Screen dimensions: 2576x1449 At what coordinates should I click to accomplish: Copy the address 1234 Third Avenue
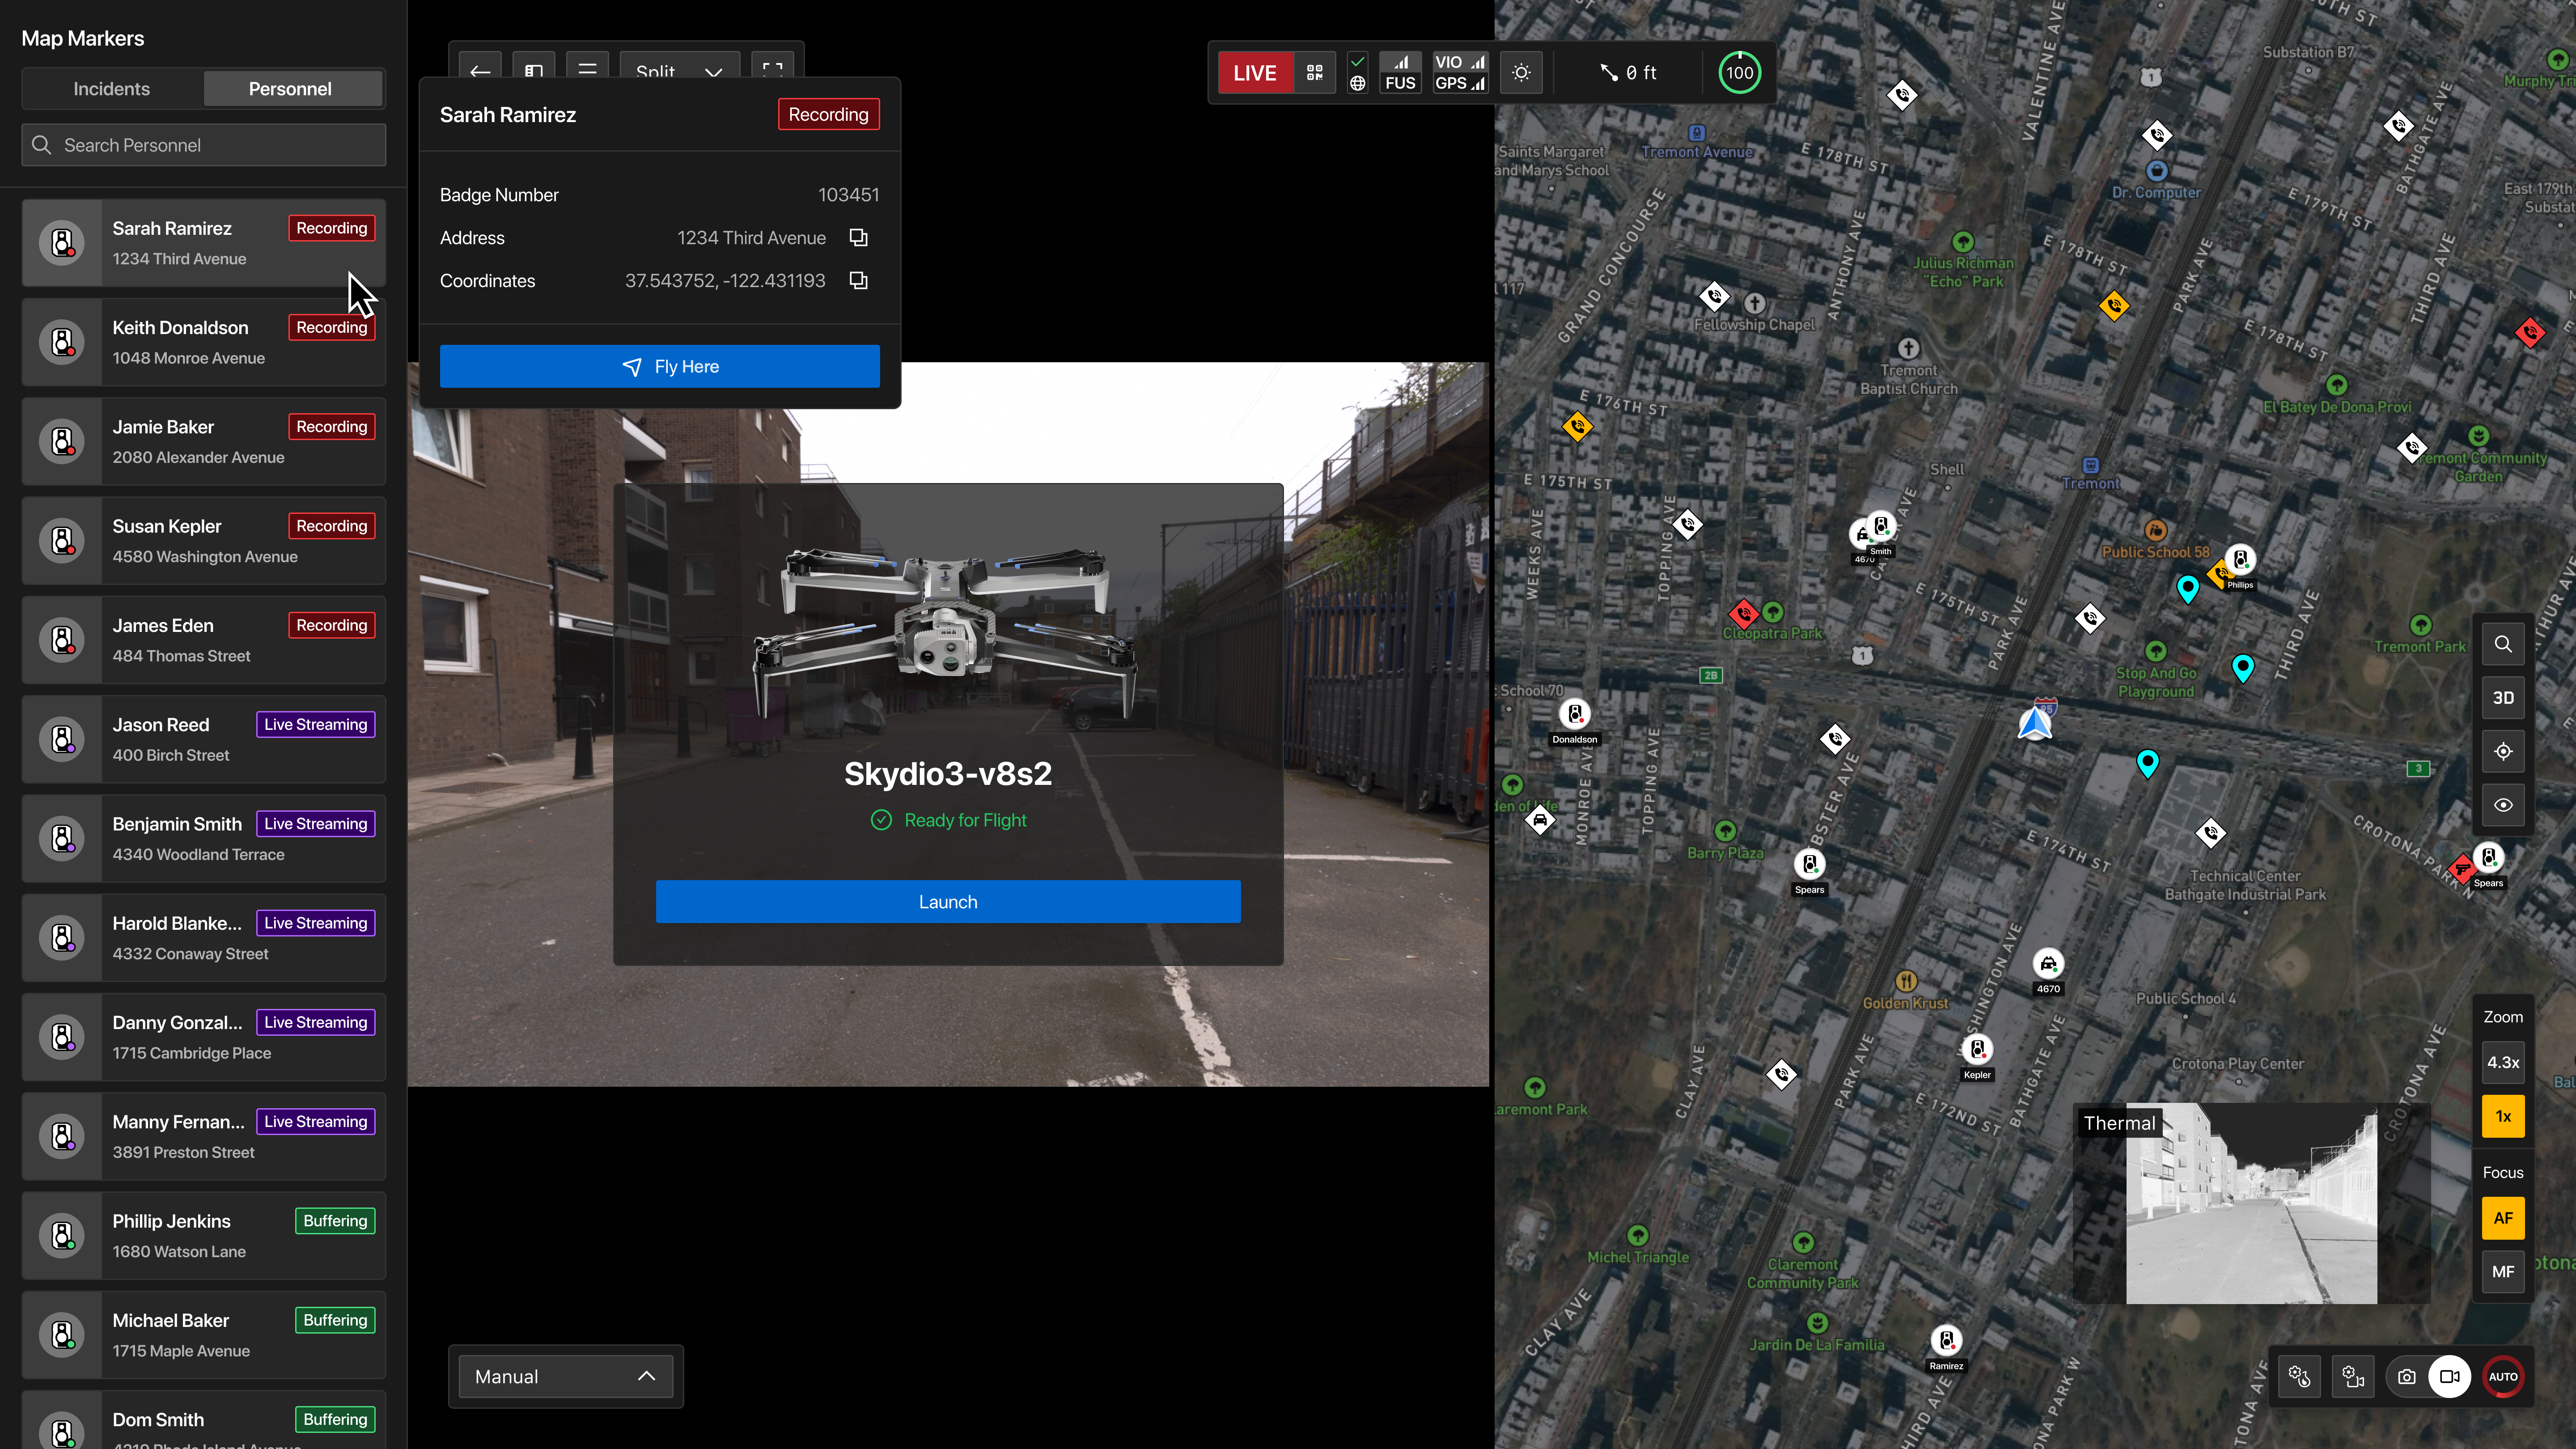pos(858,238)
